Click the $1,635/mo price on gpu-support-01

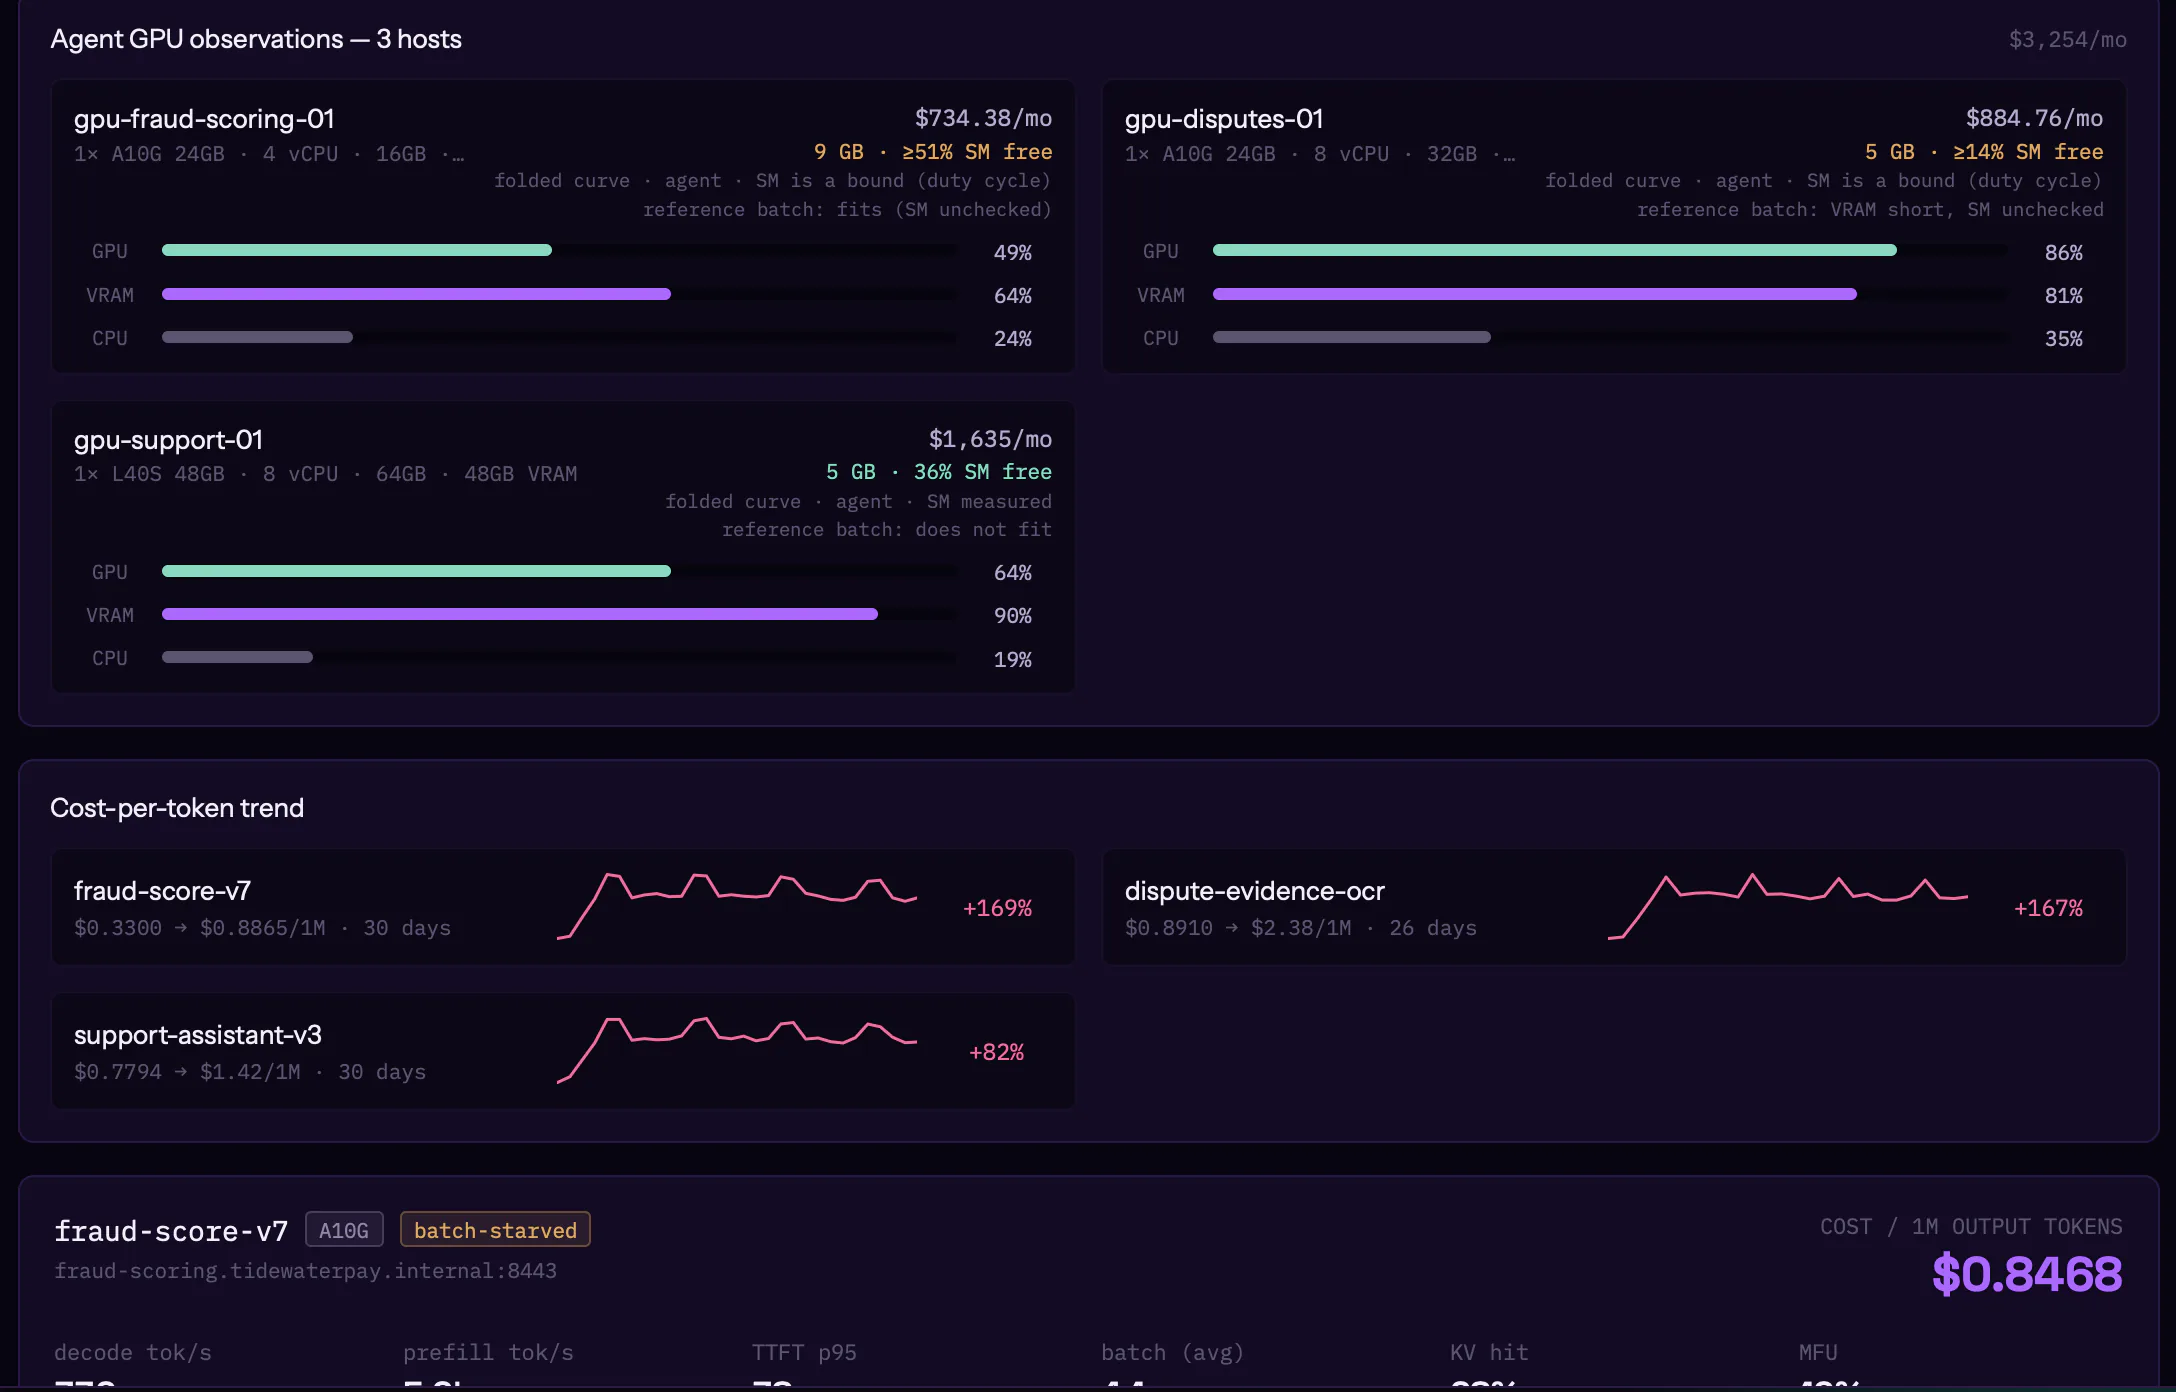coord(990,439)
